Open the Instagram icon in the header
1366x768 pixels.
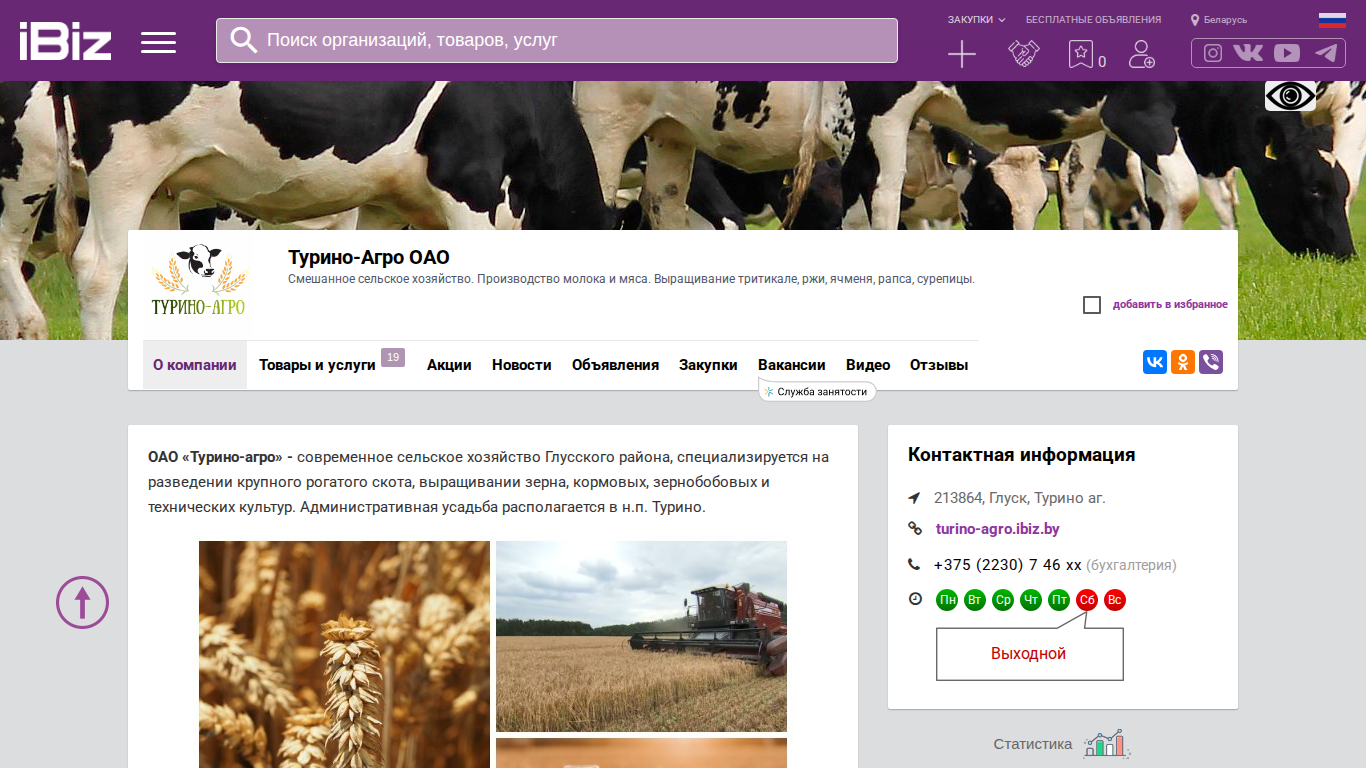[x=1213, y=53]
